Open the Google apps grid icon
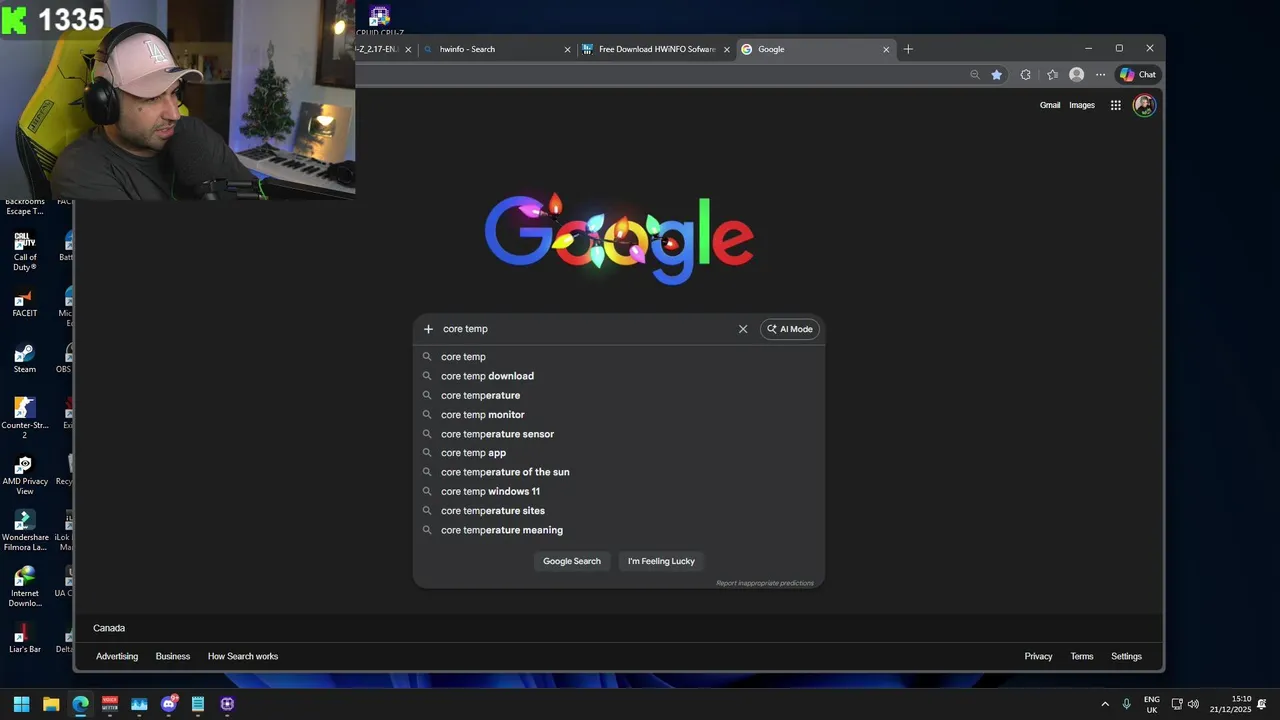This screenshot has height=720, width=1280. click(x=1115, y=105)
